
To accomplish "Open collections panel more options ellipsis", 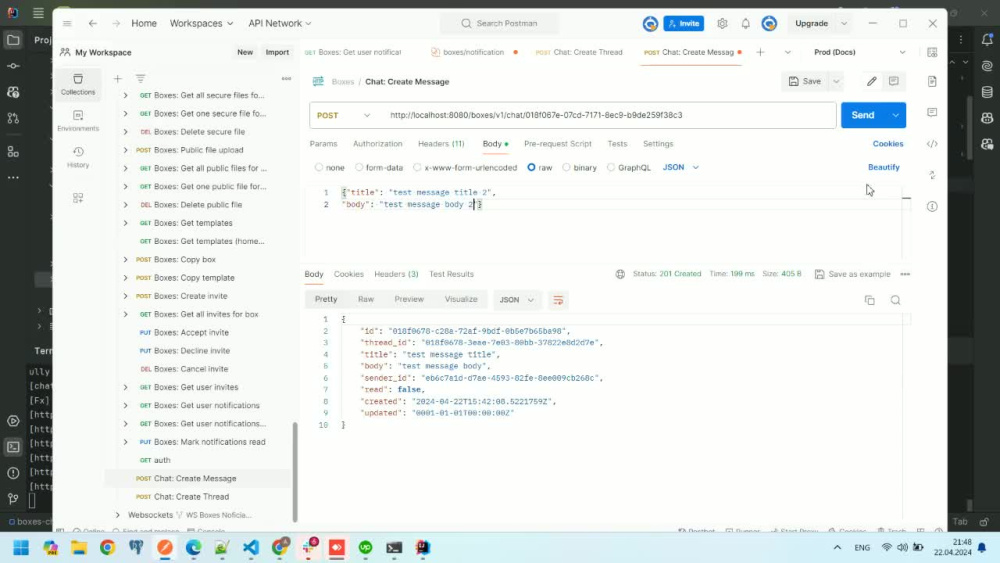I will point(286,78).
